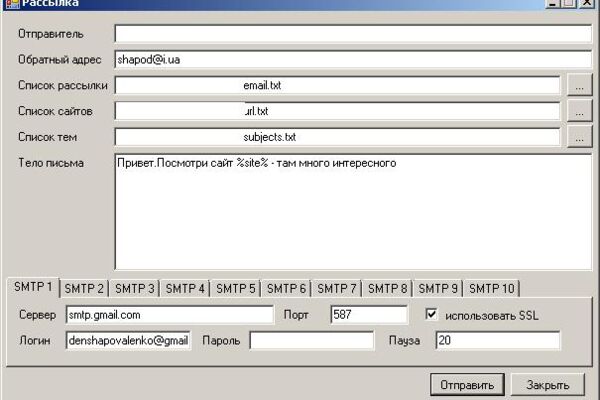Switch to the SMTP 2 tab

[84, 289]
